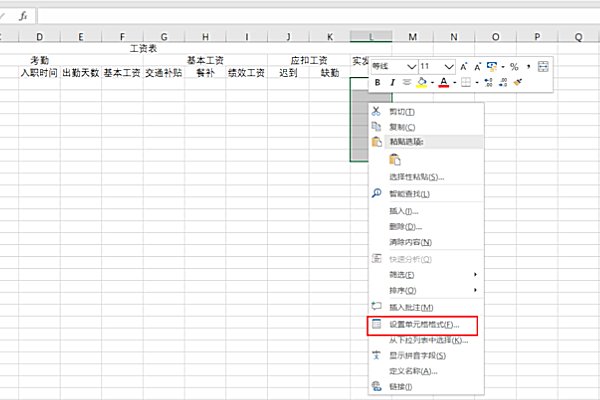
Task: Click the 应扣工资 header cell
Action: click(309, 60)
